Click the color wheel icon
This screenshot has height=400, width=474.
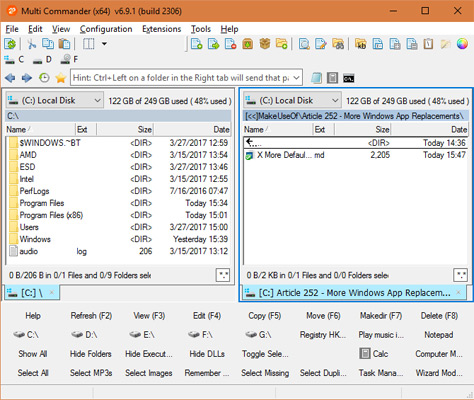pyautogui.click(x=462, y=44)
